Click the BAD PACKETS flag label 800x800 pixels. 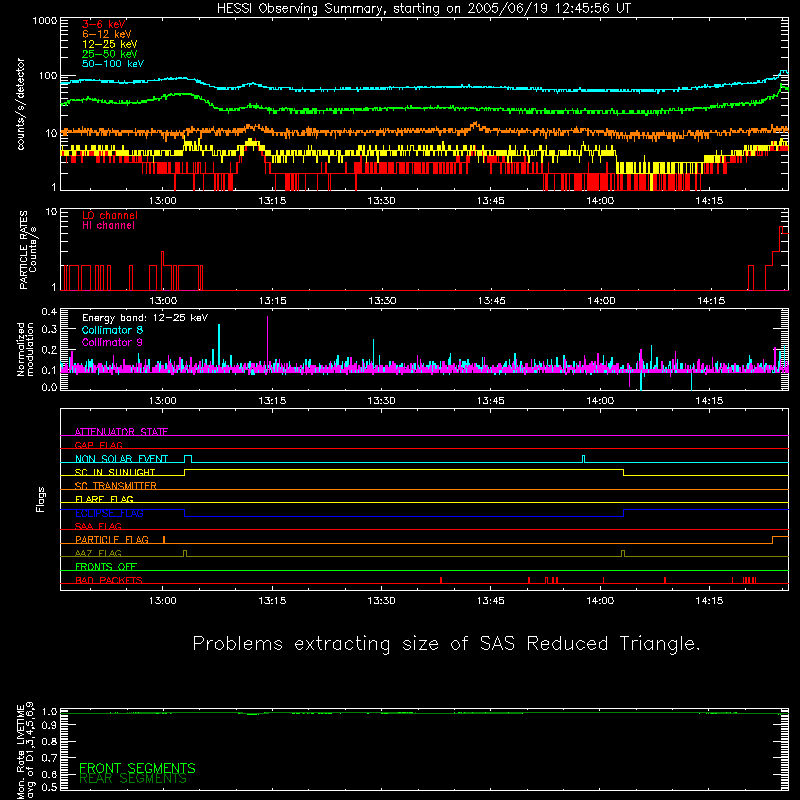point(109,580)
